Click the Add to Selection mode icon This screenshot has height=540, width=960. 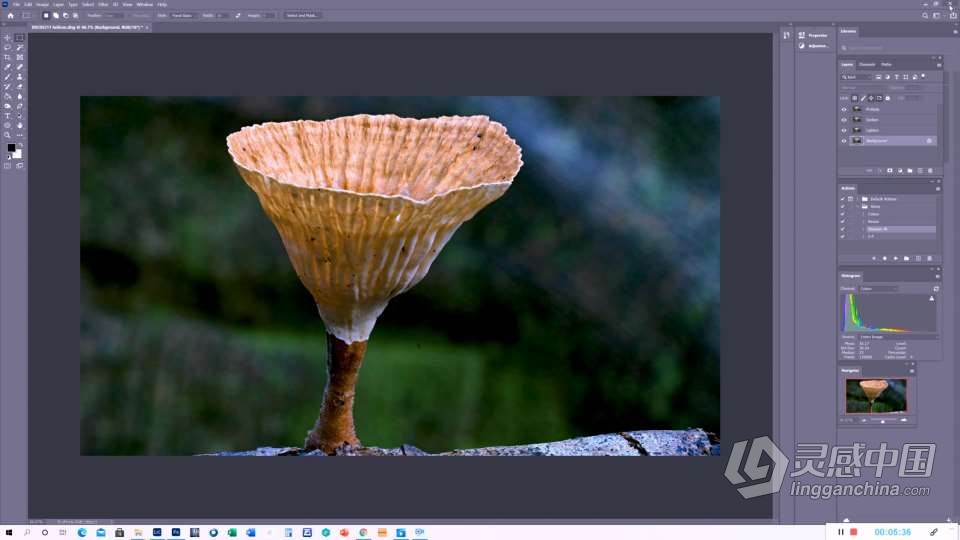(x=56, y=15)
